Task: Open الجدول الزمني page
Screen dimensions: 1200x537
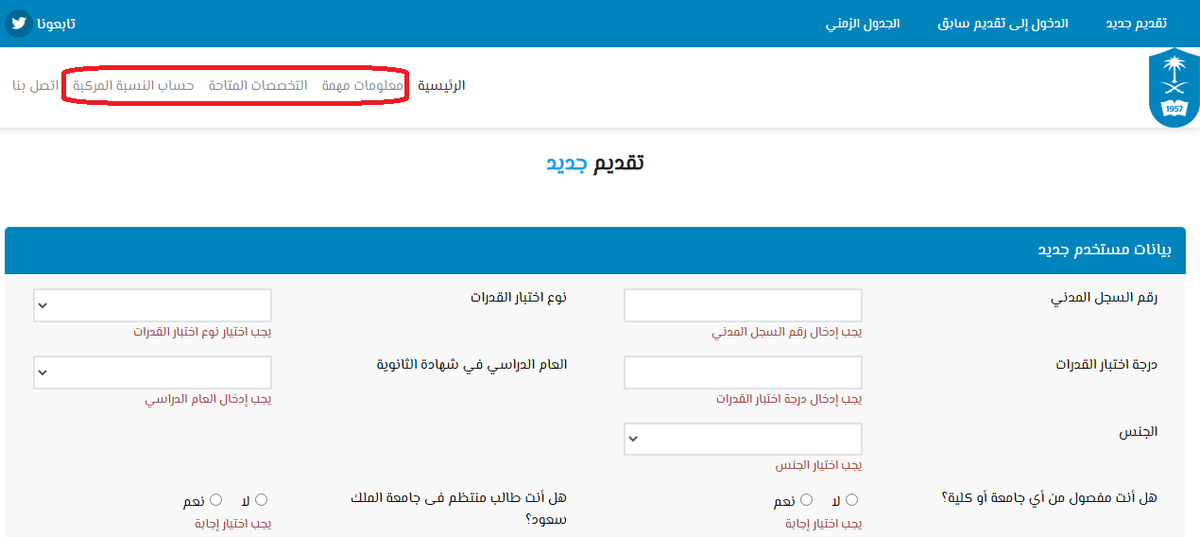Action: (x=862, y=22)
